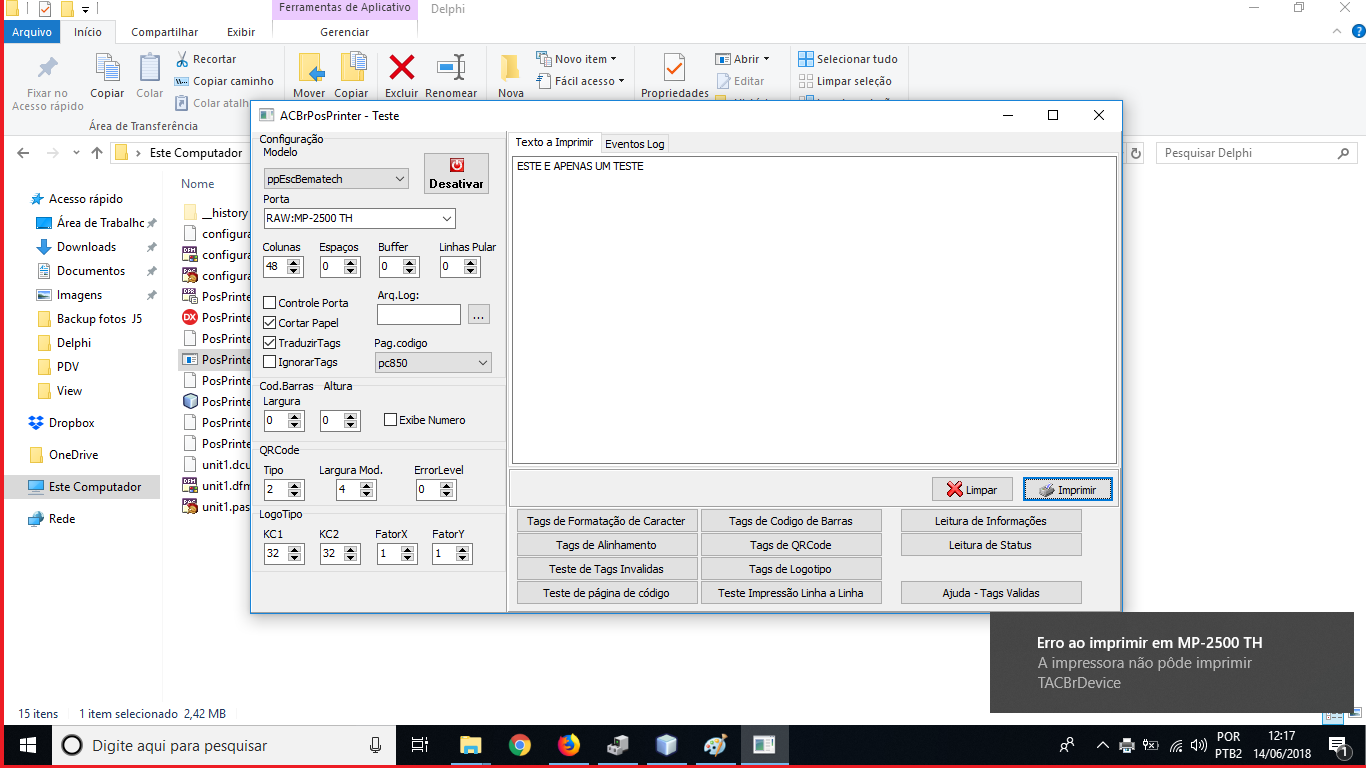1366x768 pixels.
Task: Click the Desativar power button
Action: [456, 173]
